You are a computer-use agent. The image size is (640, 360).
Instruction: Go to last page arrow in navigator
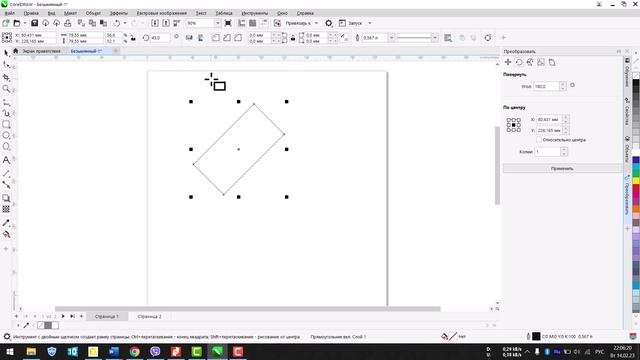[72, 316]
